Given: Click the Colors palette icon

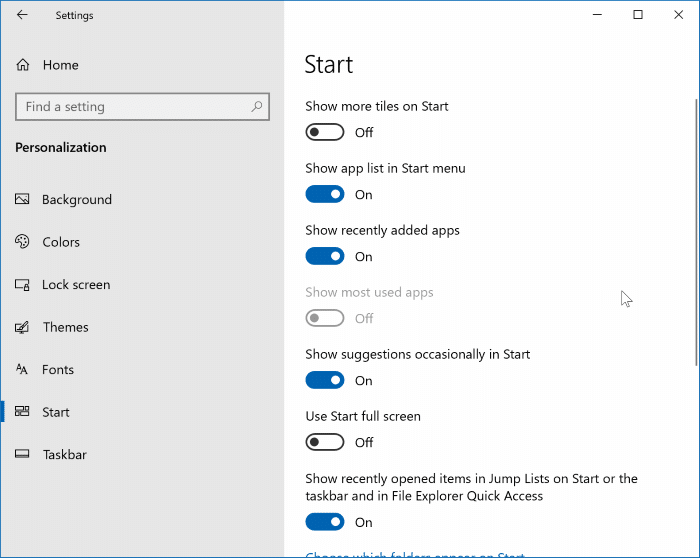Looking at the screenshot, I should 22,242.
